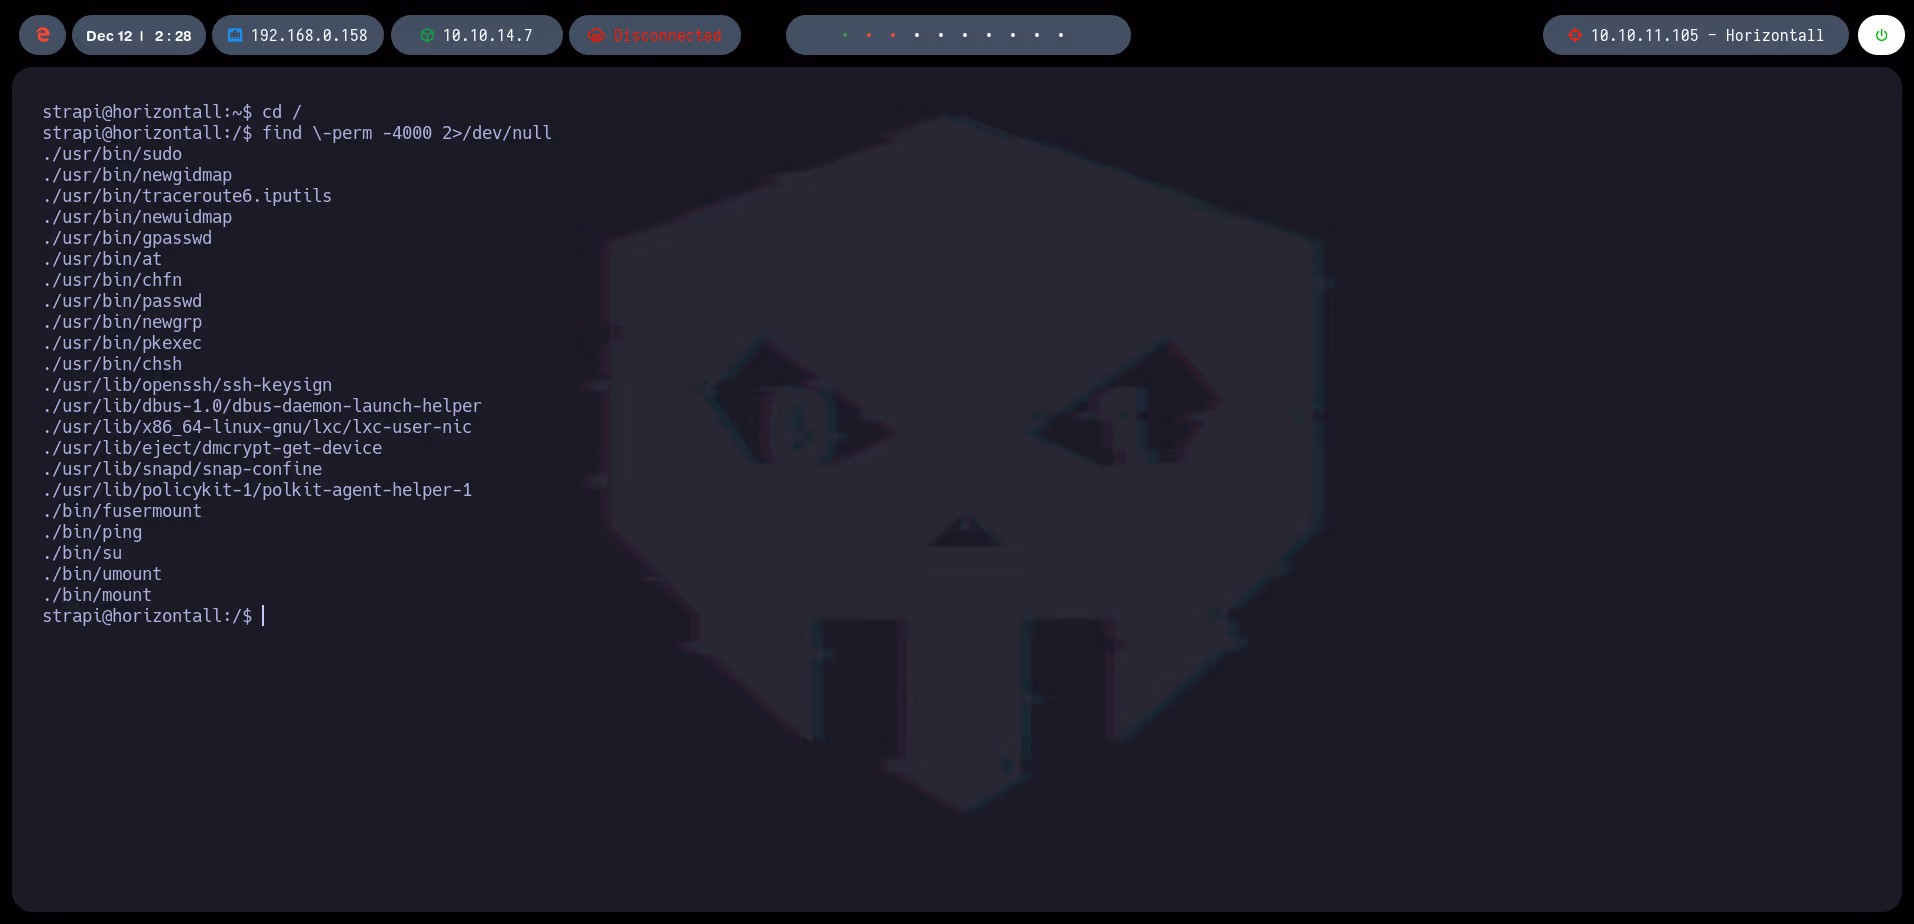Open the Disconnected status pill
The height and width of the screenshot is (924, 1914).
coord(654,34)
